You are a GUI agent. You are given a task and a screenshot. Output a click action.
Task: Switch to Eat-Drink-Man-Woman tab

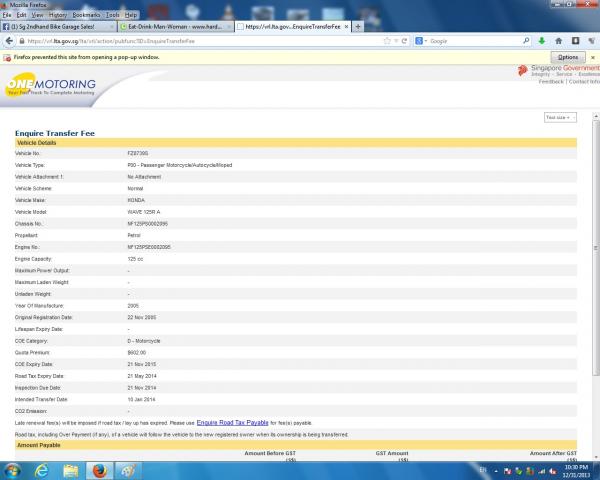[x=176, y=26]
